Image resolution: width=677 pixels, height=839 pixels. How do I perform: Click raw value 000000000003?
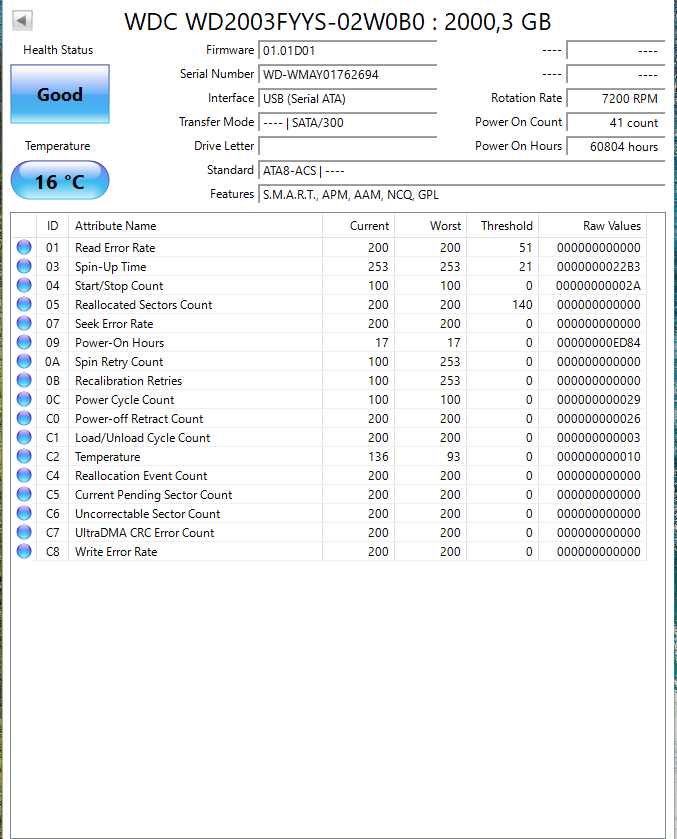coord(598,438)
